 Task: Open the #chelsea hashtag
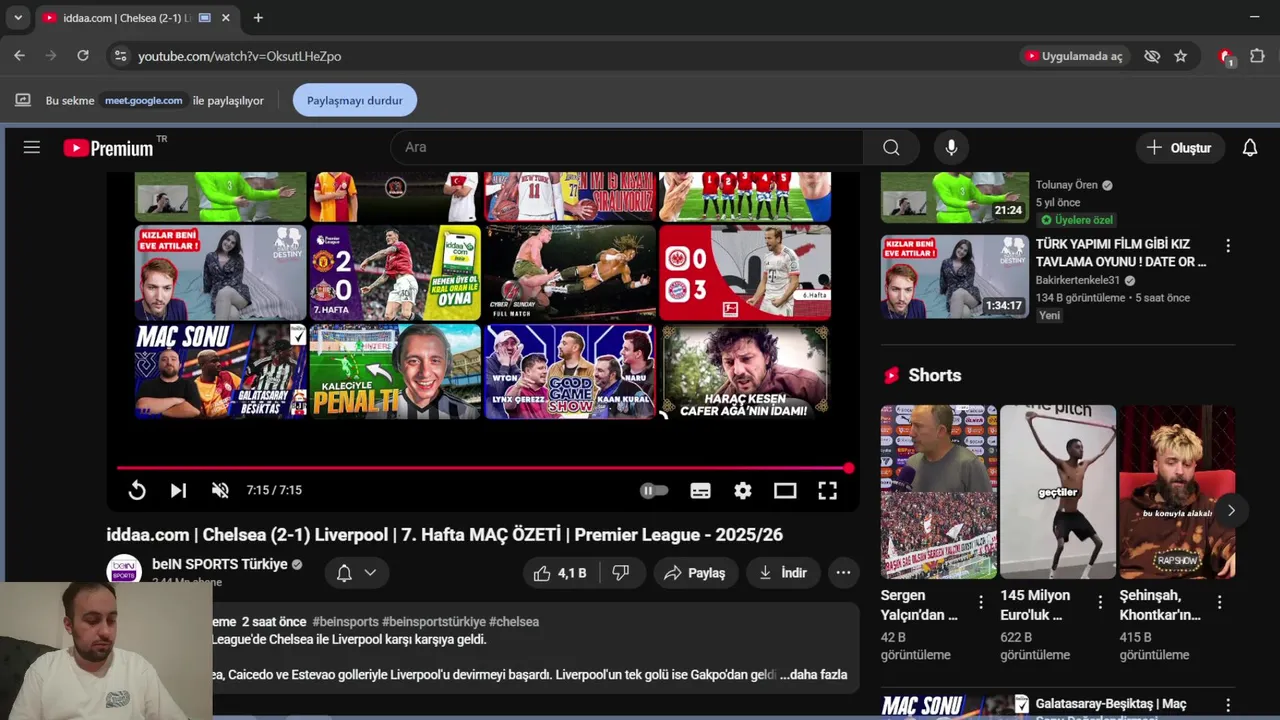(x=514, y=622)
